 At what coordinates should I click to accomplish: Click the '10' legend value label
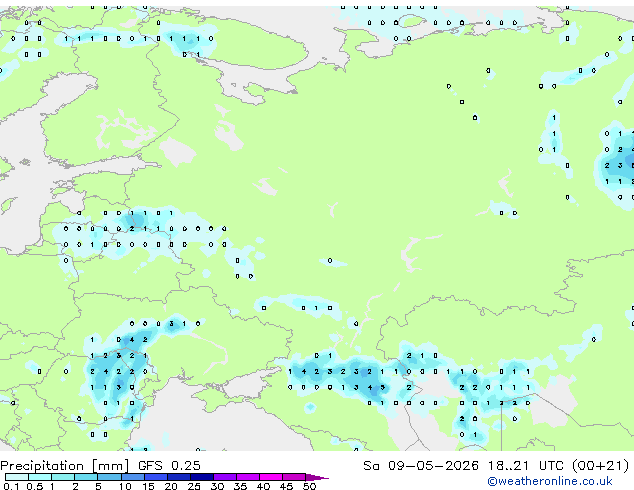[x=125, y=486]
